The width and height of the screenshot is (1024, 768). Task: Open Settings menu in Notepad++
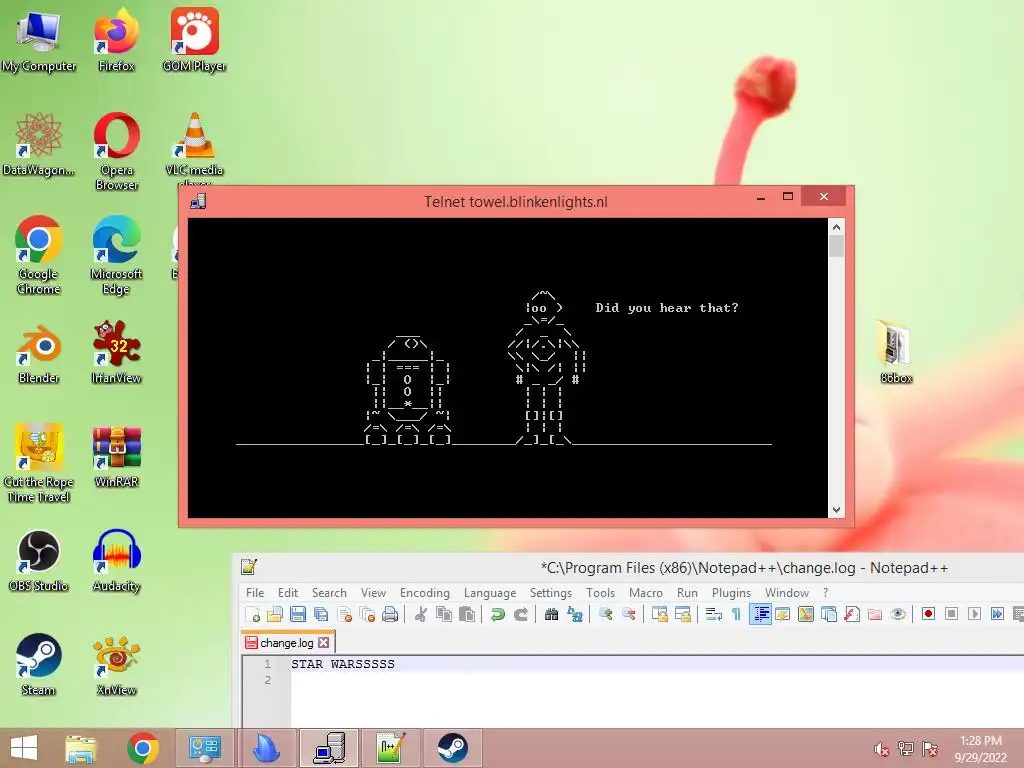coord(551,592)
